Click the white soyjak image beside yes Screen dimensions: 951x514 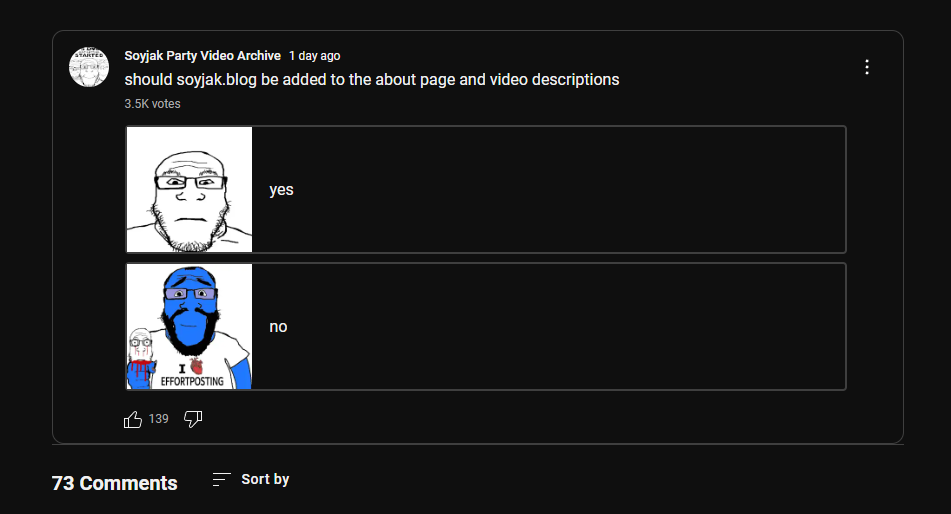[189, 189]
